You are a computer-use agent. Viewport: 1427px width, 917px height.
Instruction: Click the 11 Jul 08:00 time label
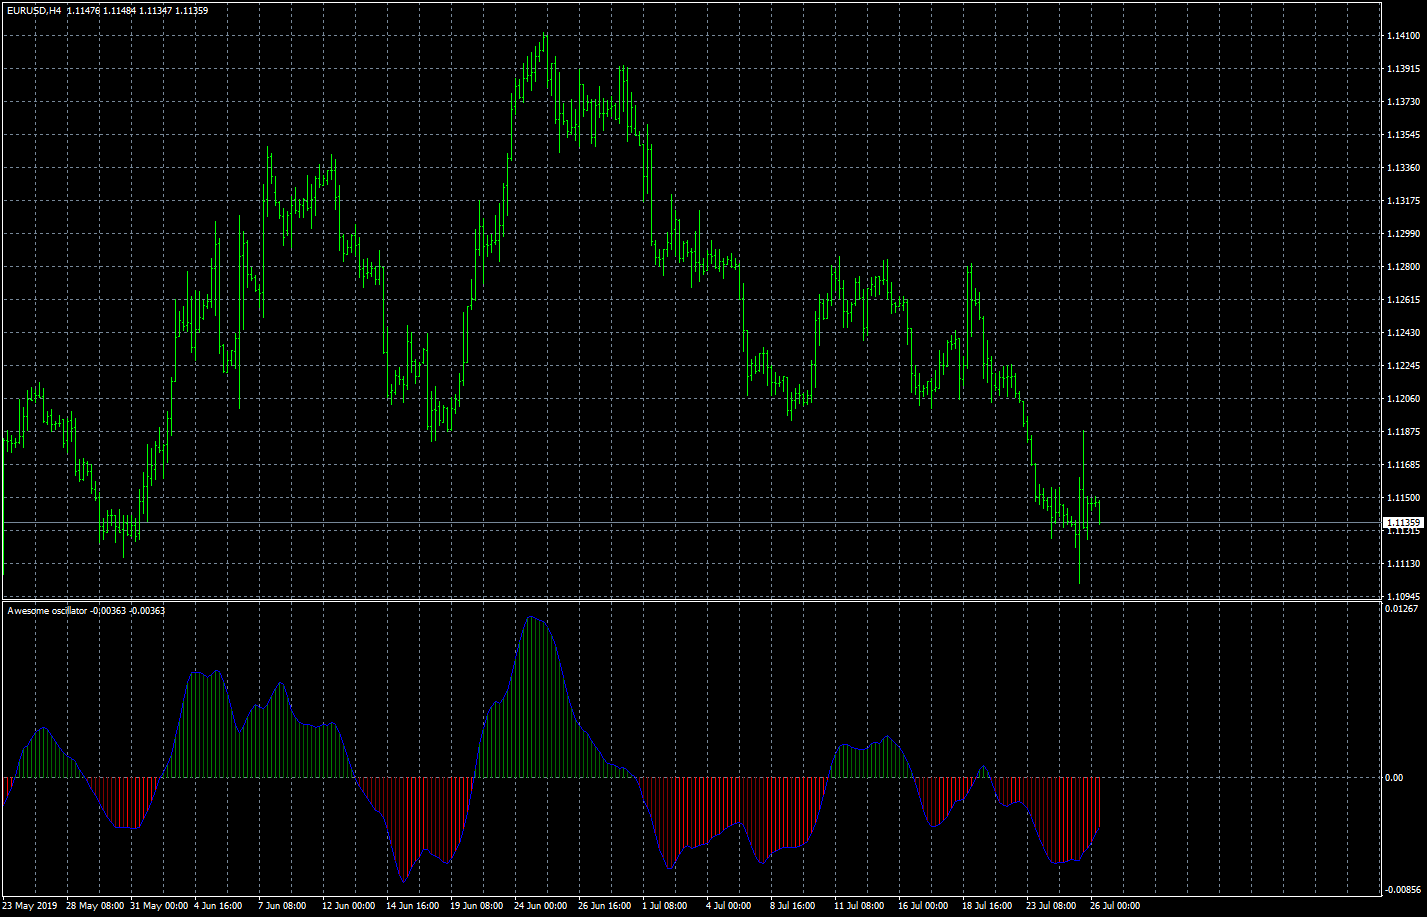point(860,906)
